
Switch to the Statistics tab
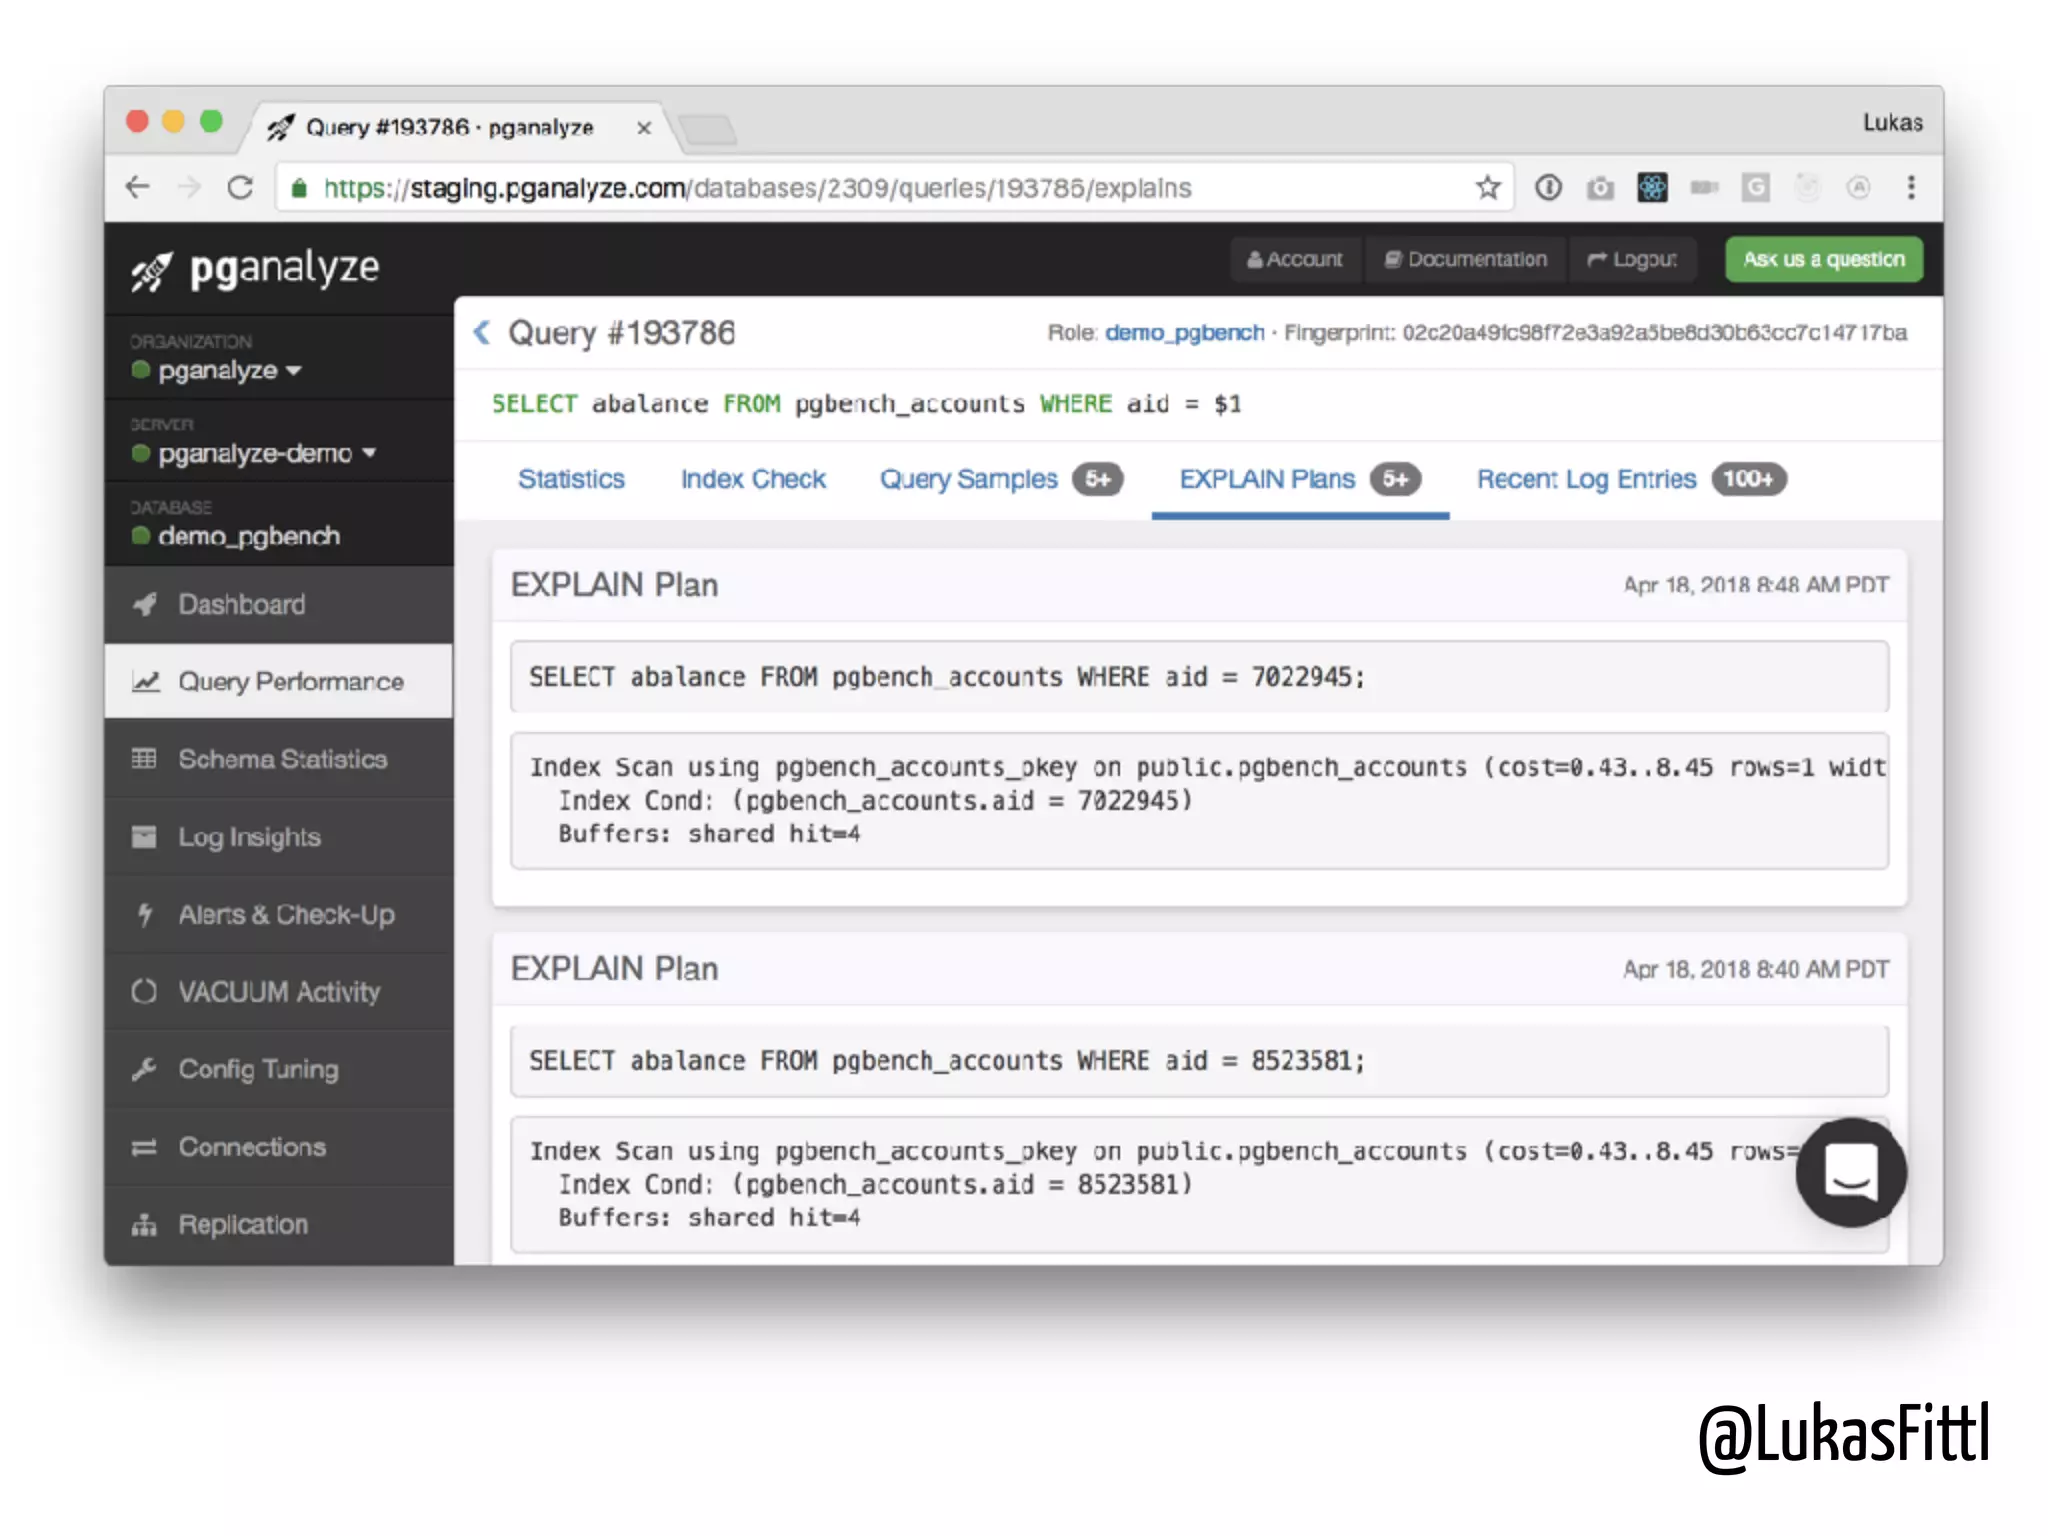pyautogui.click(x=571, y=480)
